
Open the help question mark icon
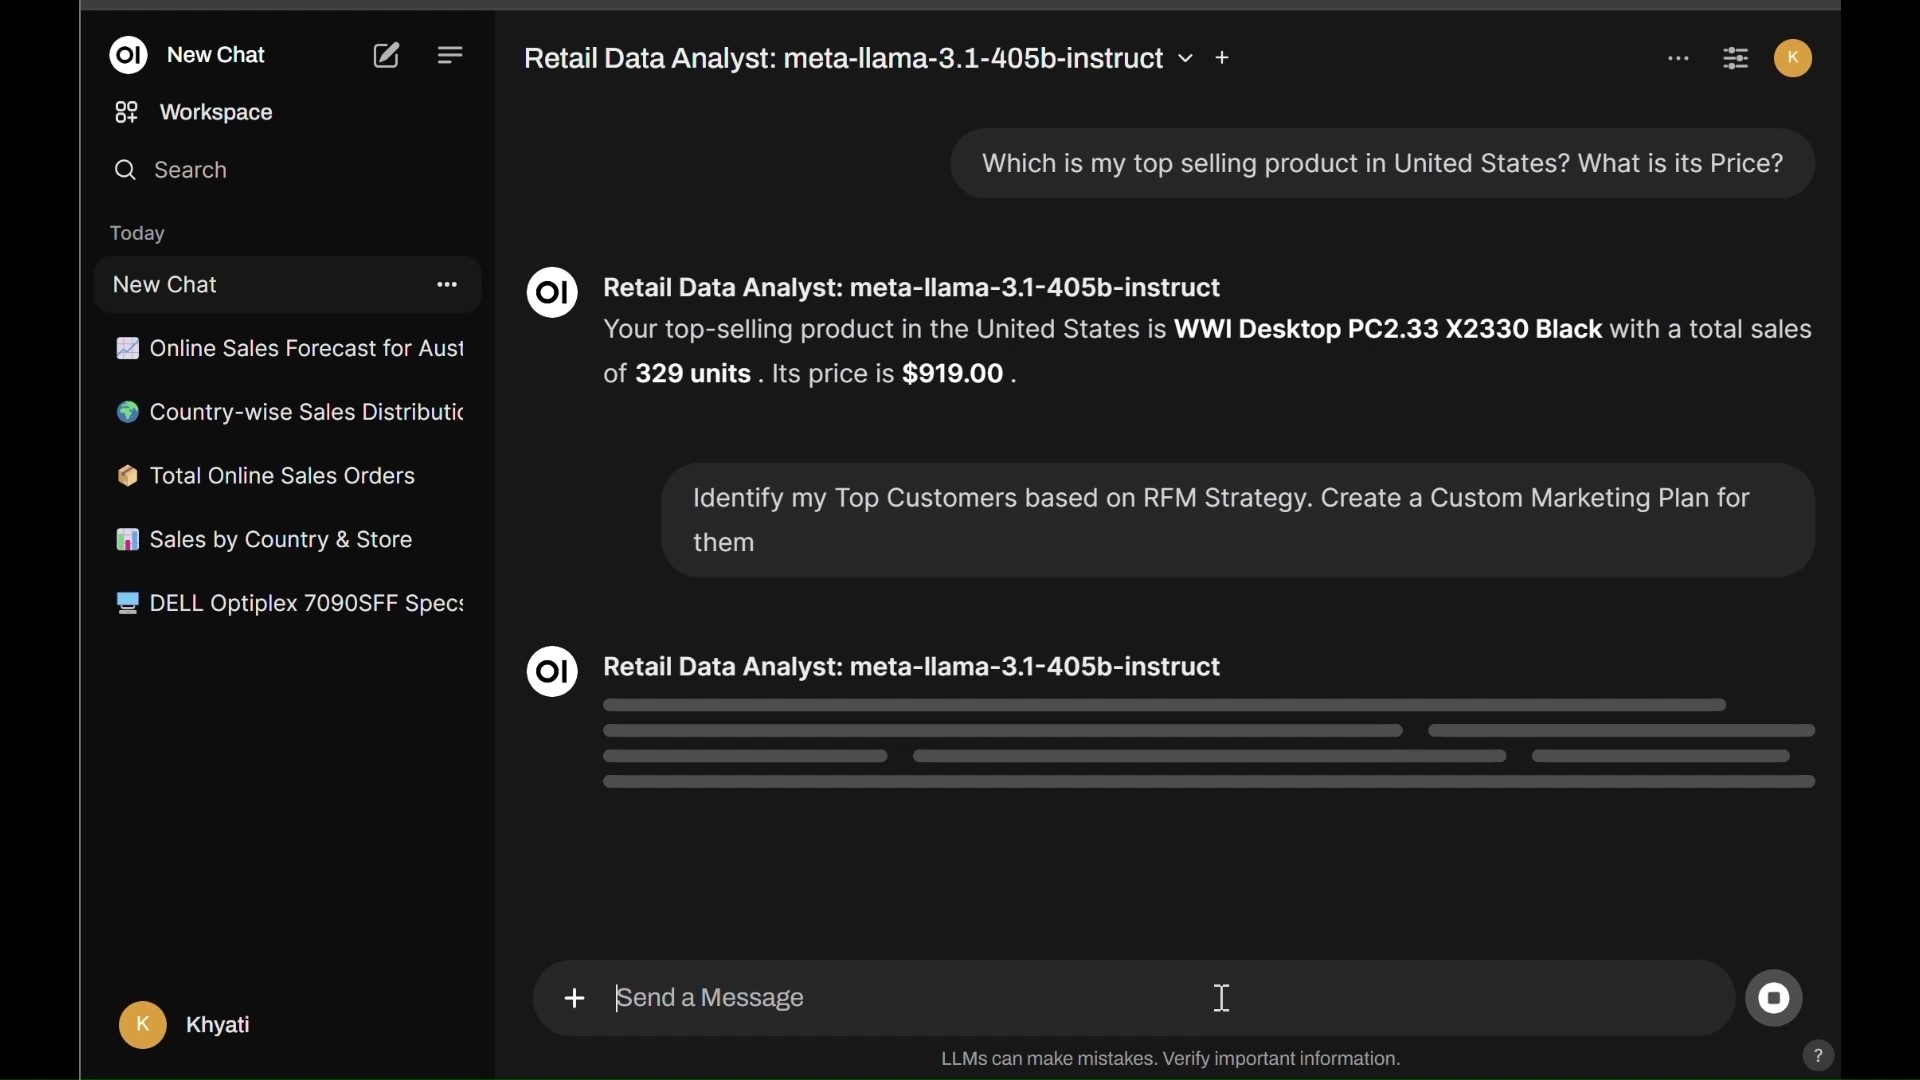click(x=1818, y=1057)
